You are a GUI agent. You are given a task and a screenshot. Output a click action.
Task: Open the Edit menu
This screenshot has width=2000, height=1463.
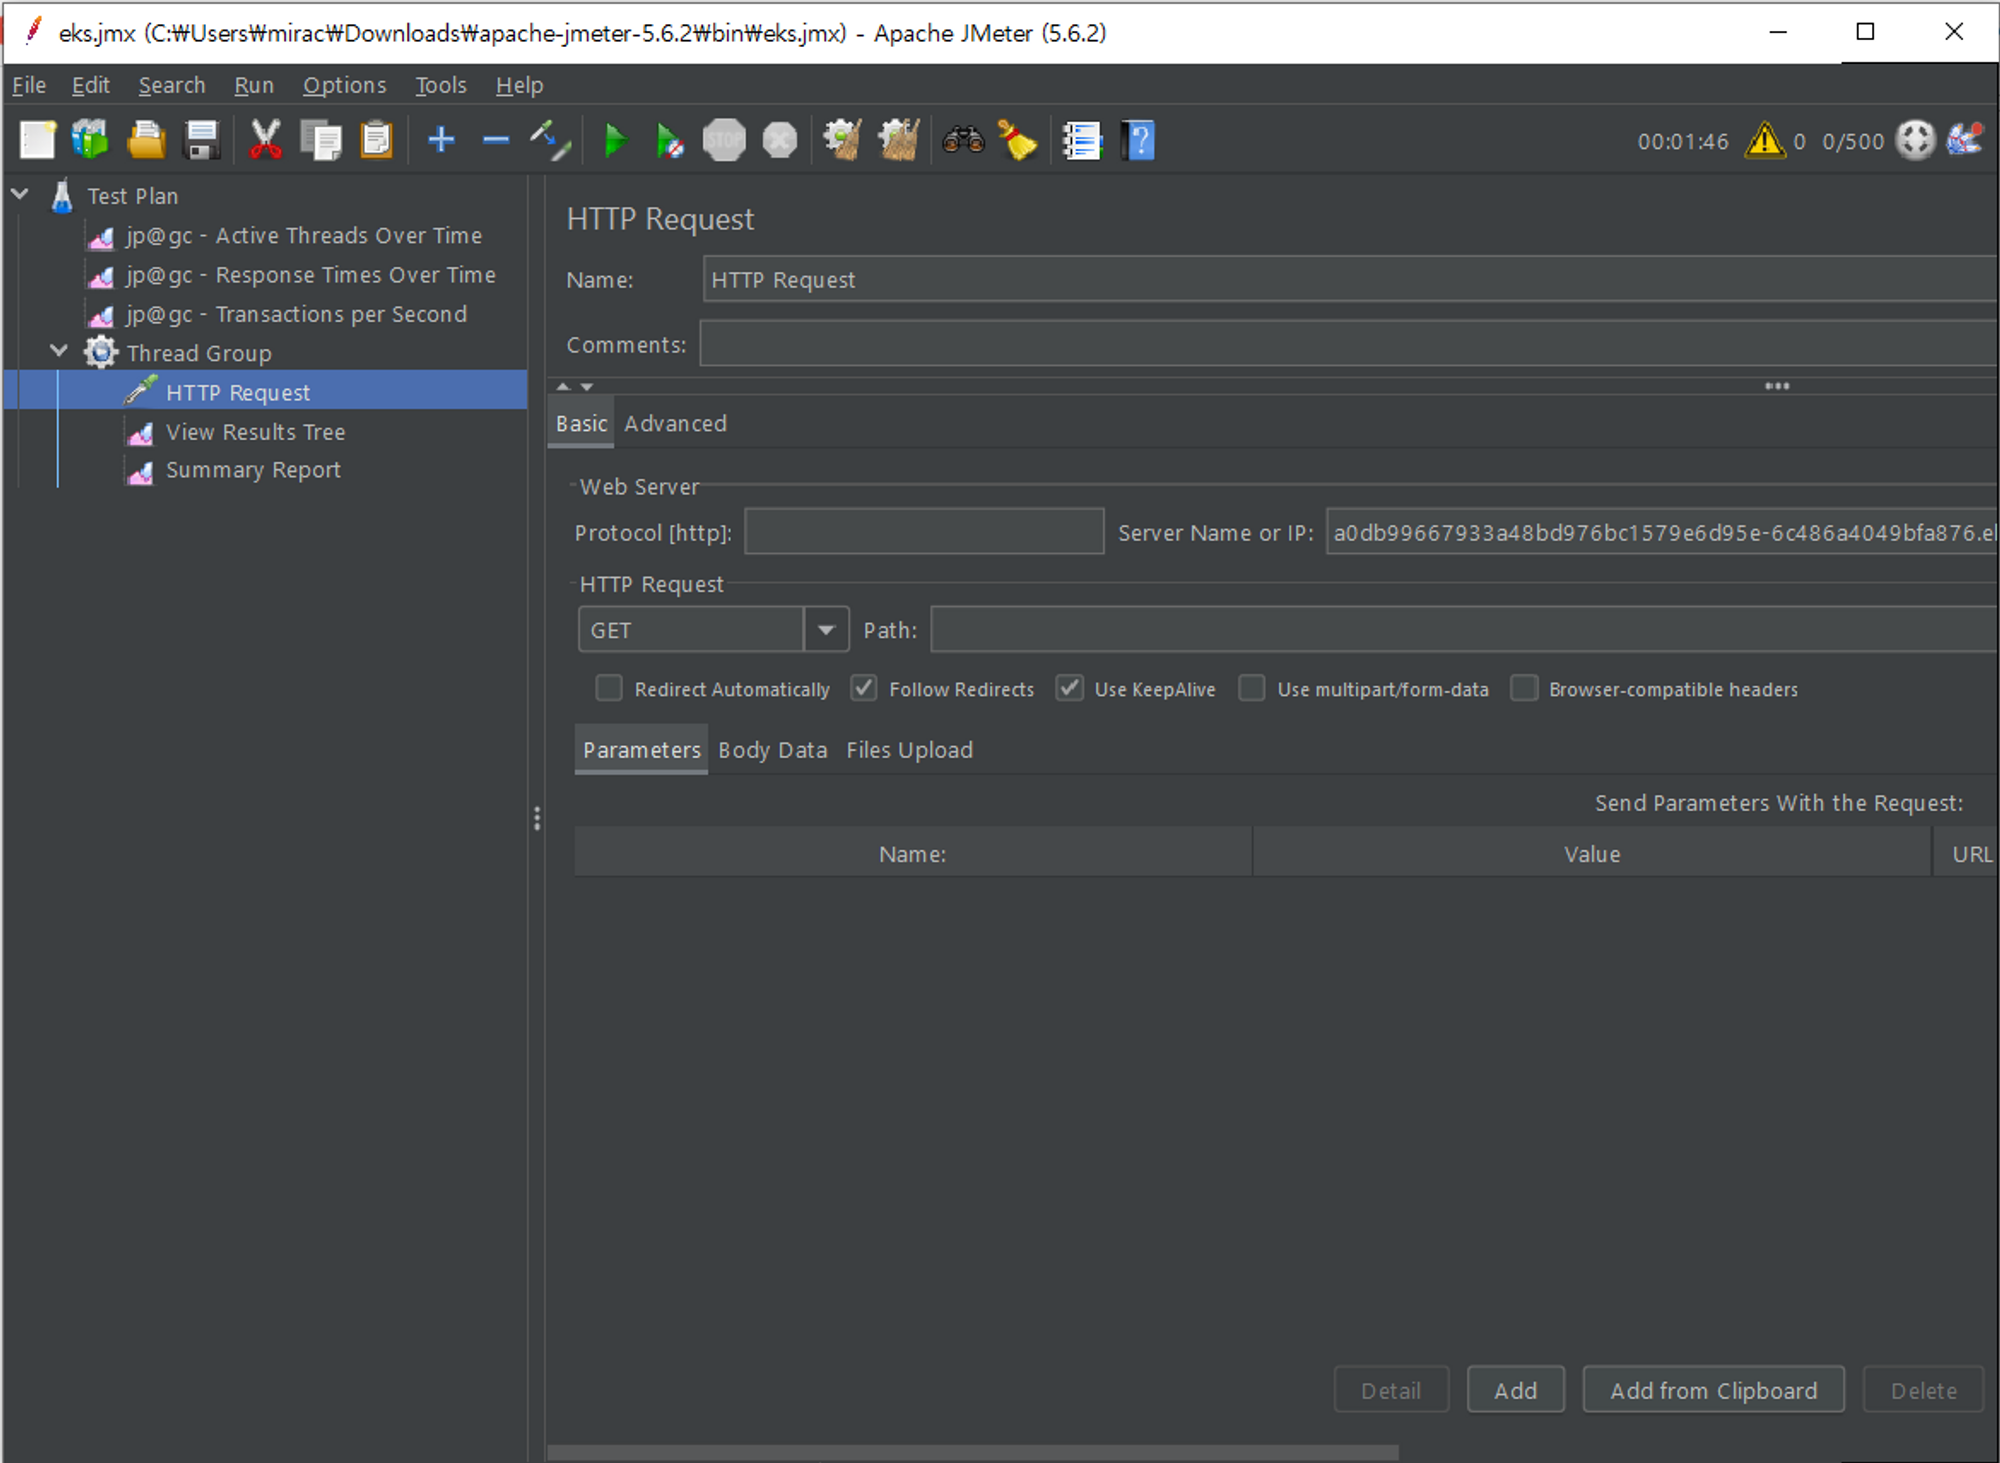tap(91, 85)
